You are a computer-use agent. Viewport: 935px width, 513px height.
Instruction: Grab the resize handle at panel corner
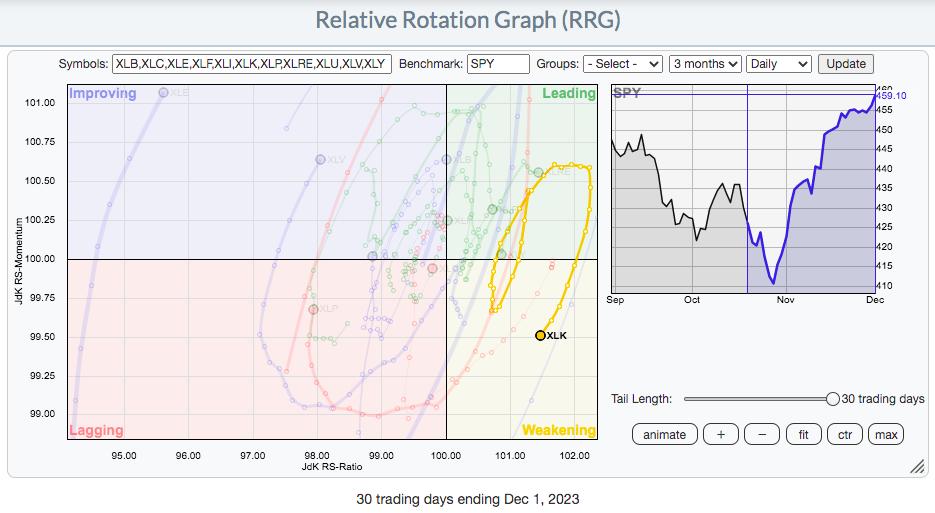point(916,467)
